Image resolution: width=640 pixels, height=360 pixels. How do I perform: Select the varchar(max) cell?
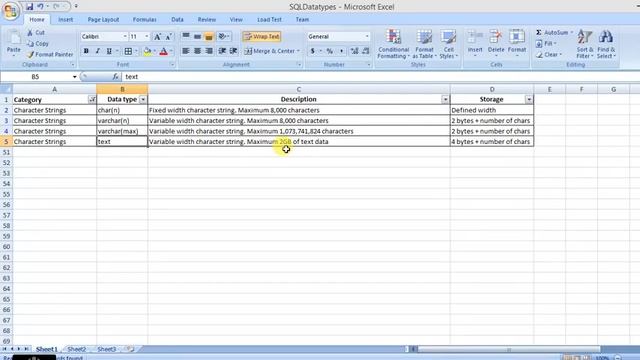coord(122,131)
